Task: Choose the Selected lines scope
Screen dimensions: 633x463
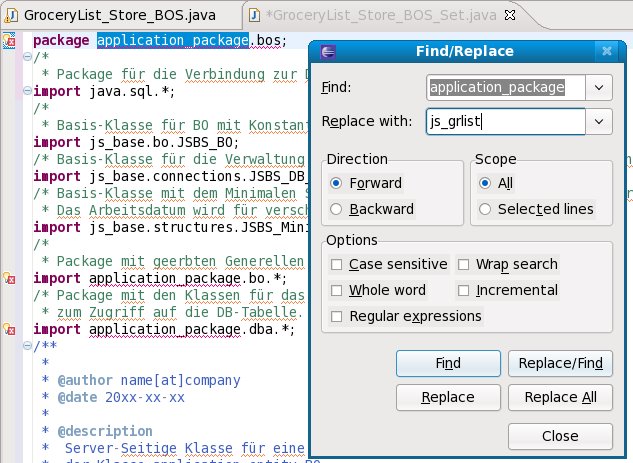Action: coord(485,209)
